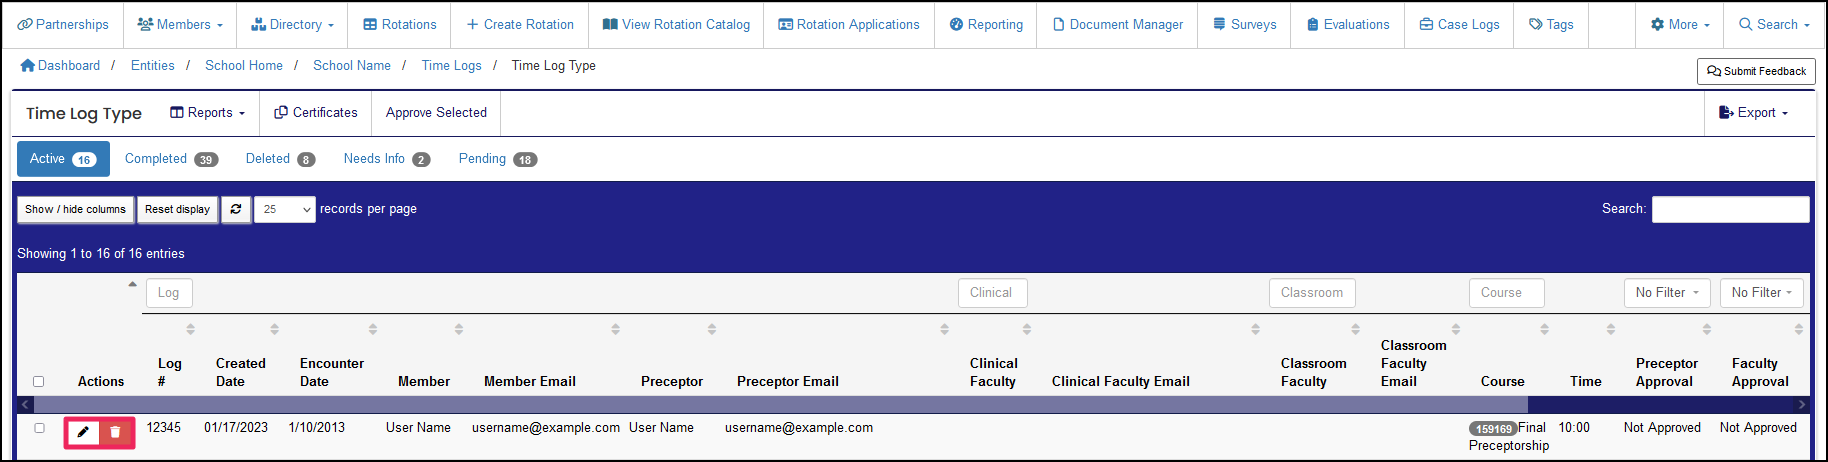Click the Reset display button

[x=177, y=209]
